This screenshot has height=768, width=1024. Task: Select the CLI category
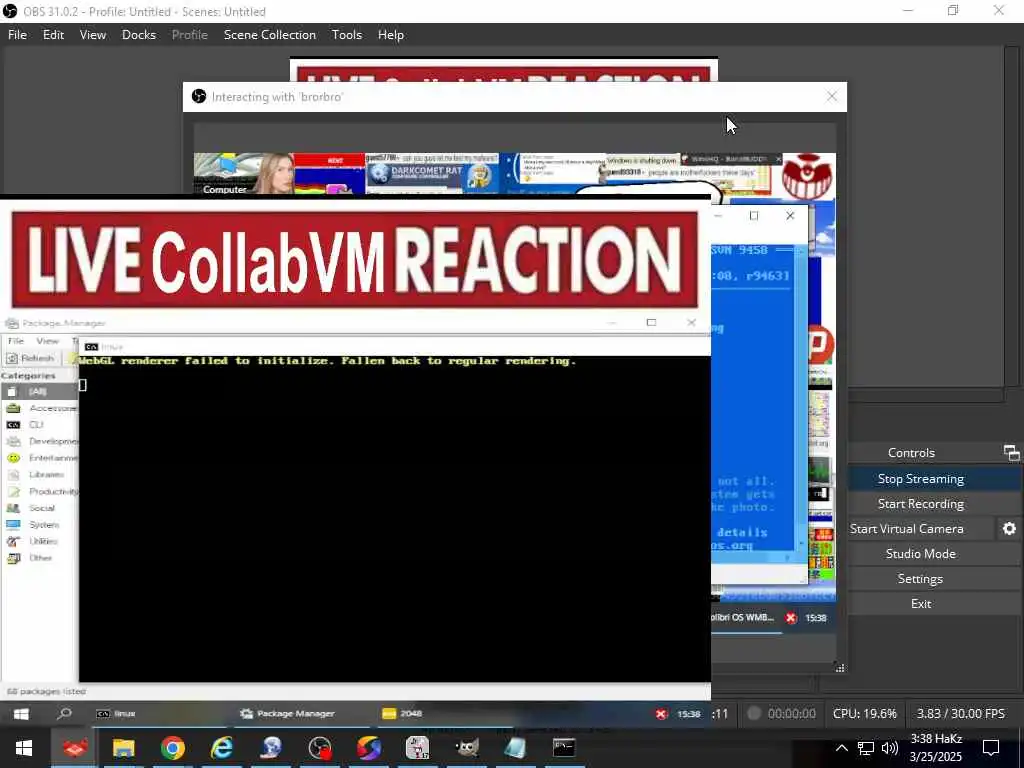(39, 424)
